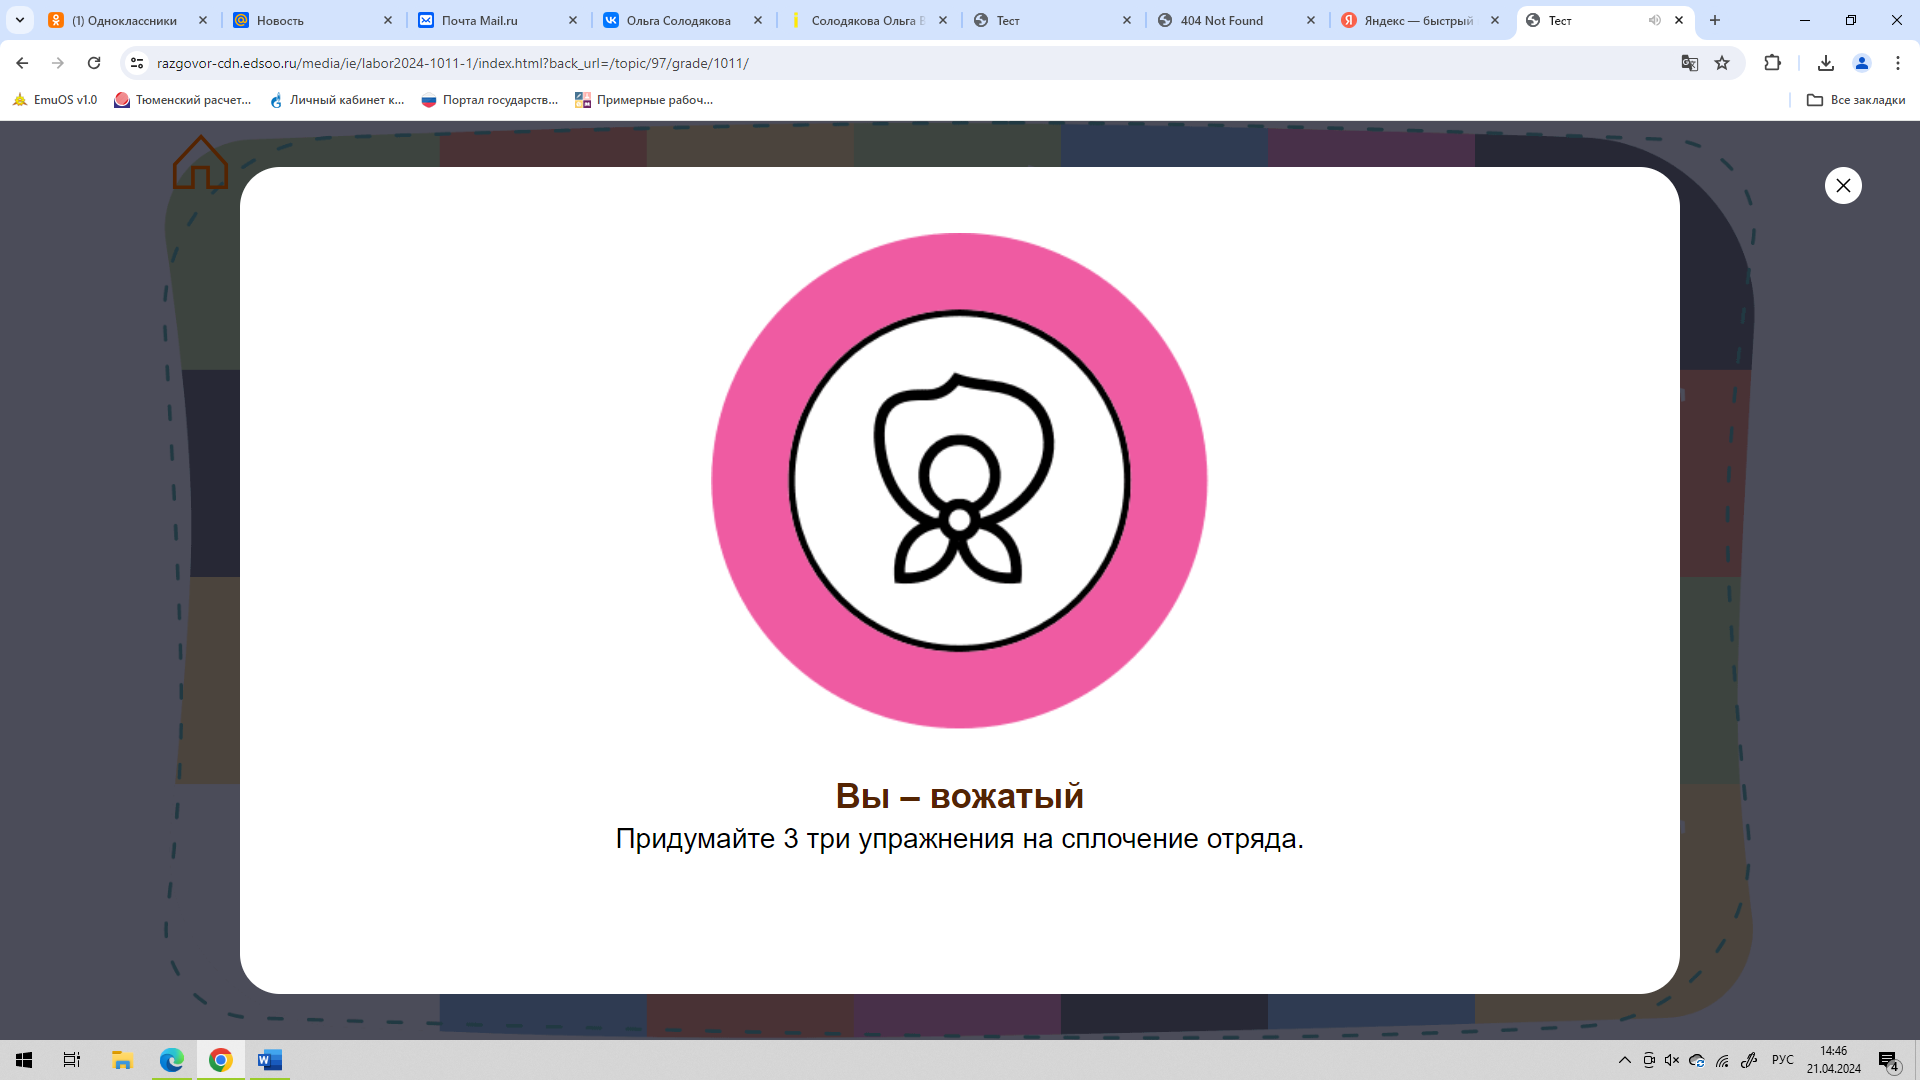Mute the audio on the active Тест tab
The width and height of the screenshot is (1920, 1080).
[x=1654, y=20]
